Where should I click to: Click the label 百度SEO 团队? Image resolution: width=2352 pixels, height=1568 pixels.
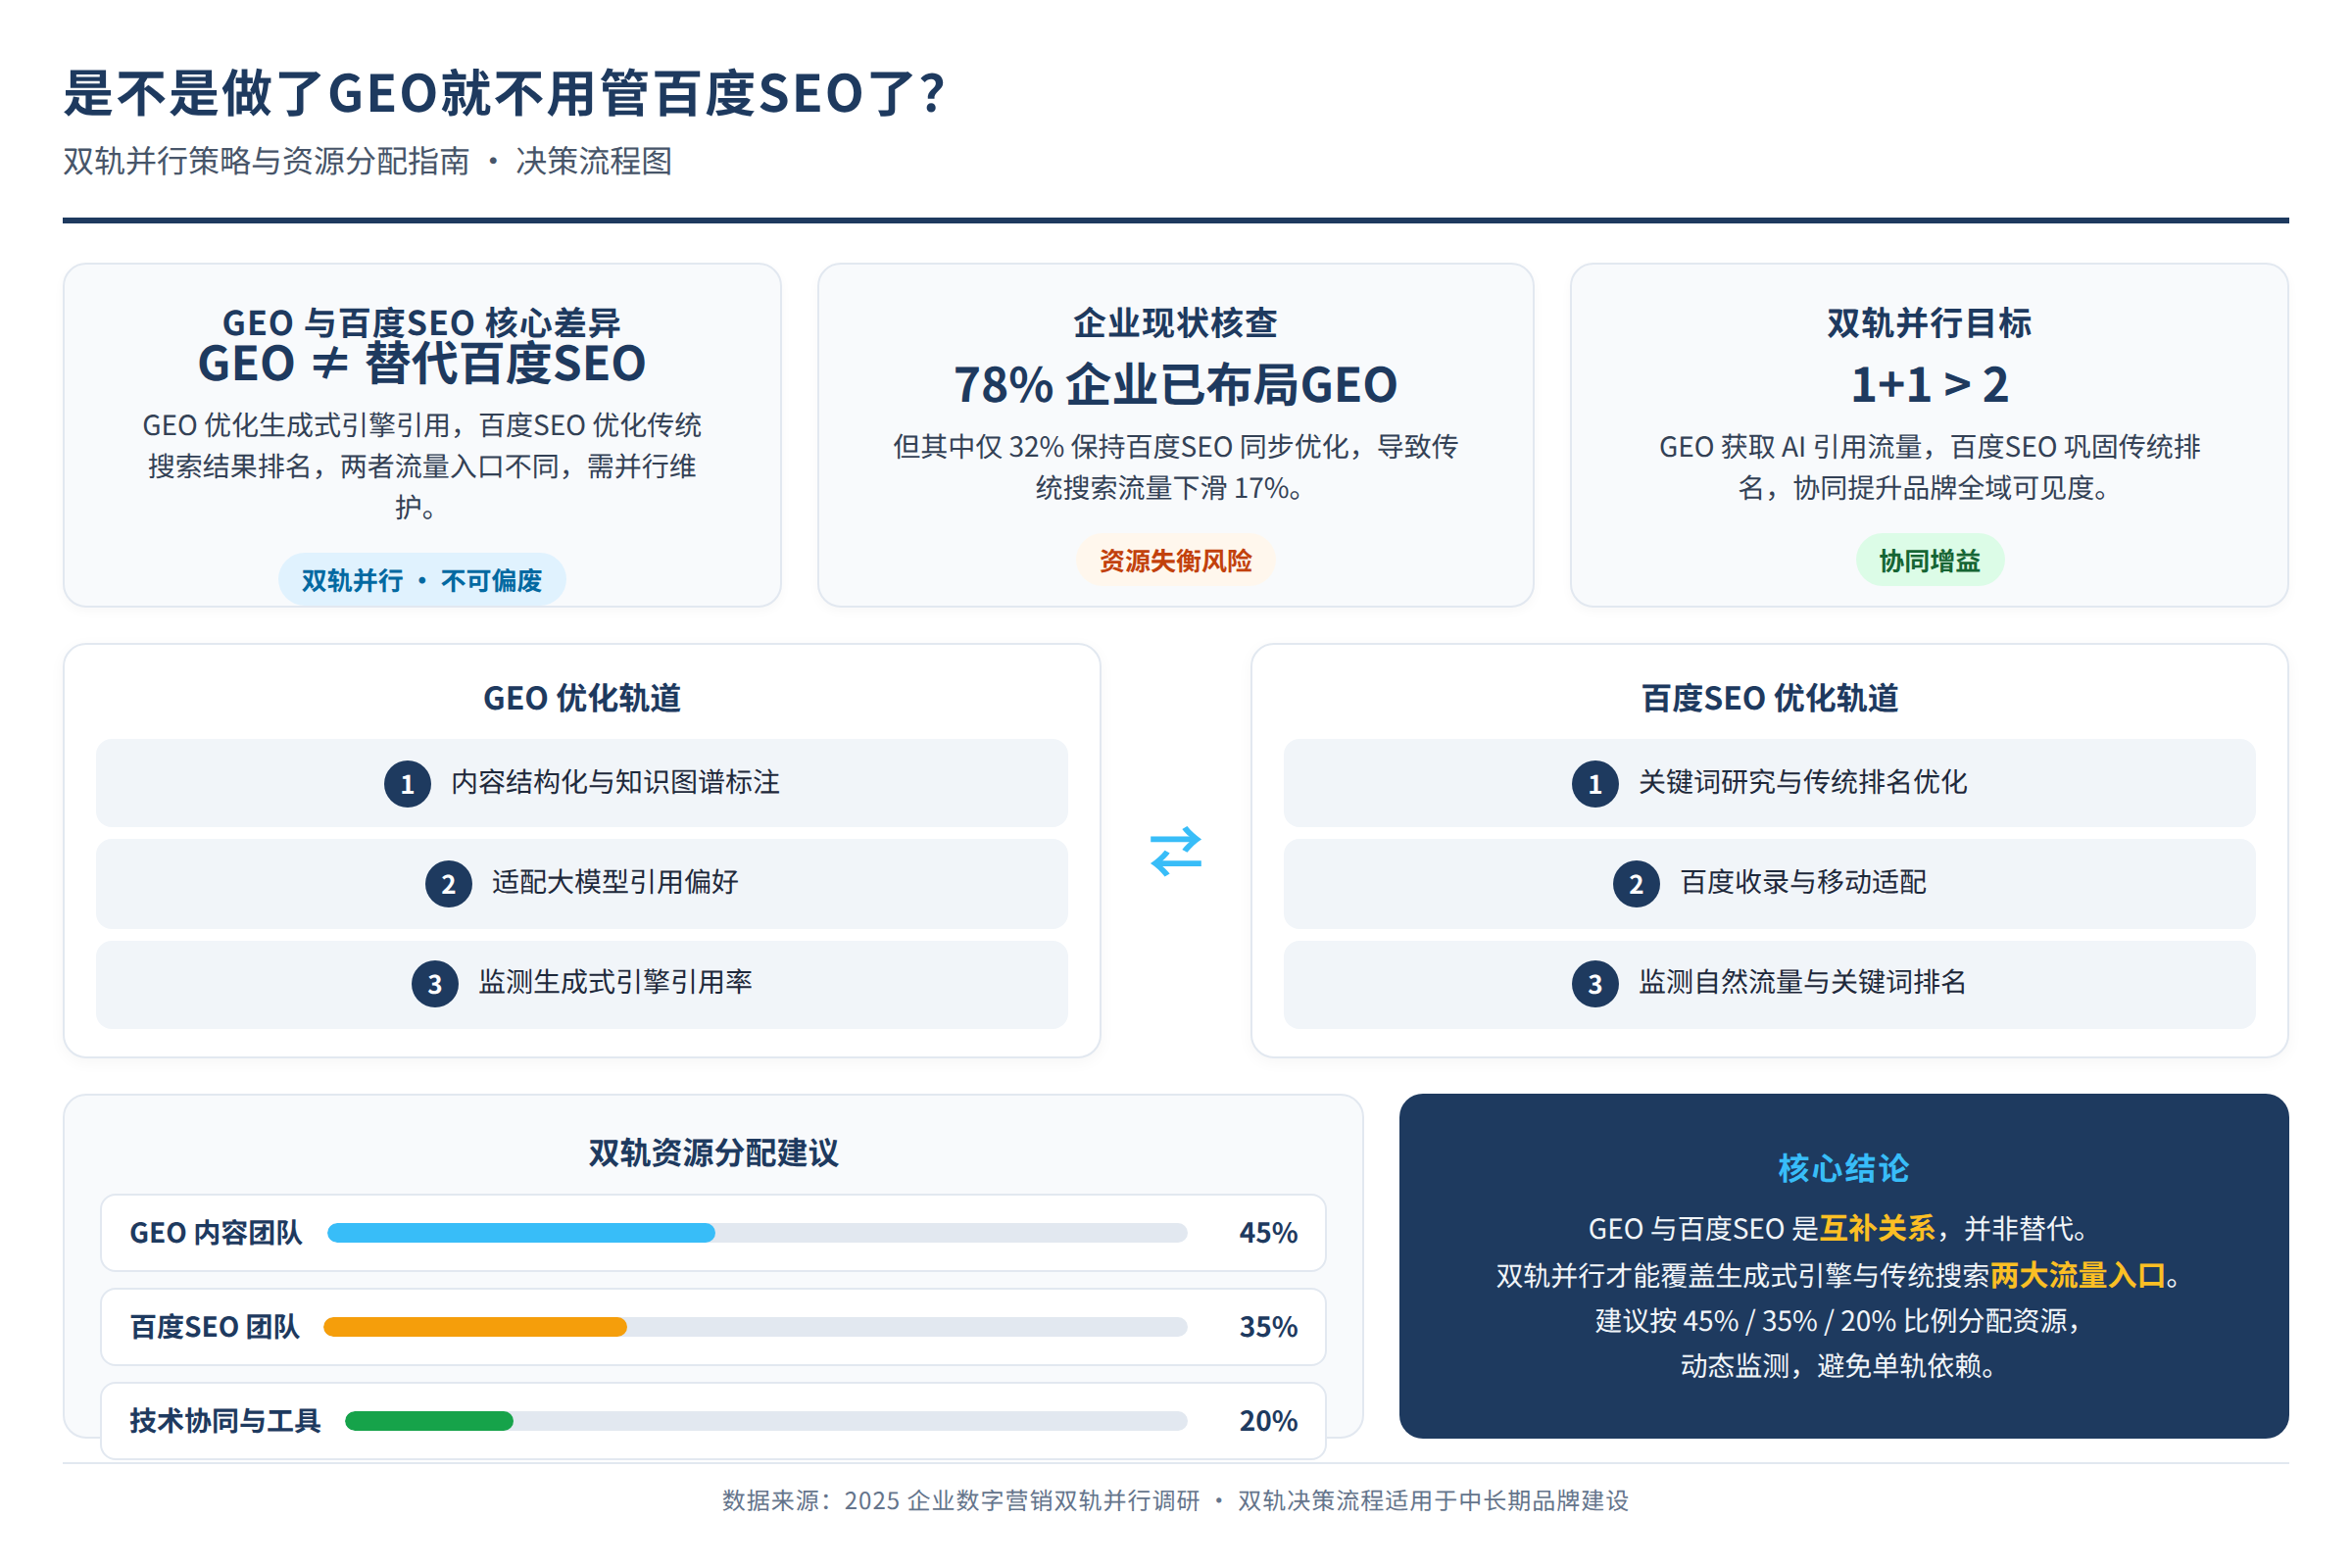pyautogui.click(x=215, y=1326)
